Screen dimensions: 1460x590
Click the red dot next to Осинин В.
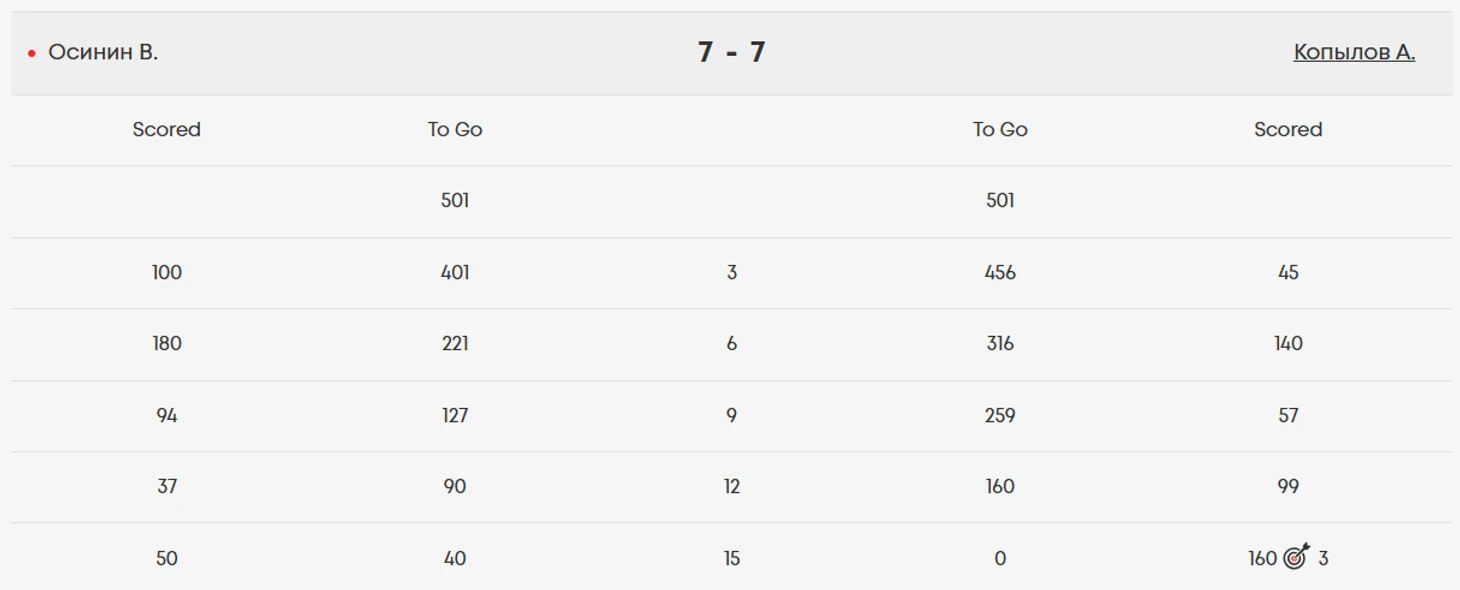coord(32,53)
